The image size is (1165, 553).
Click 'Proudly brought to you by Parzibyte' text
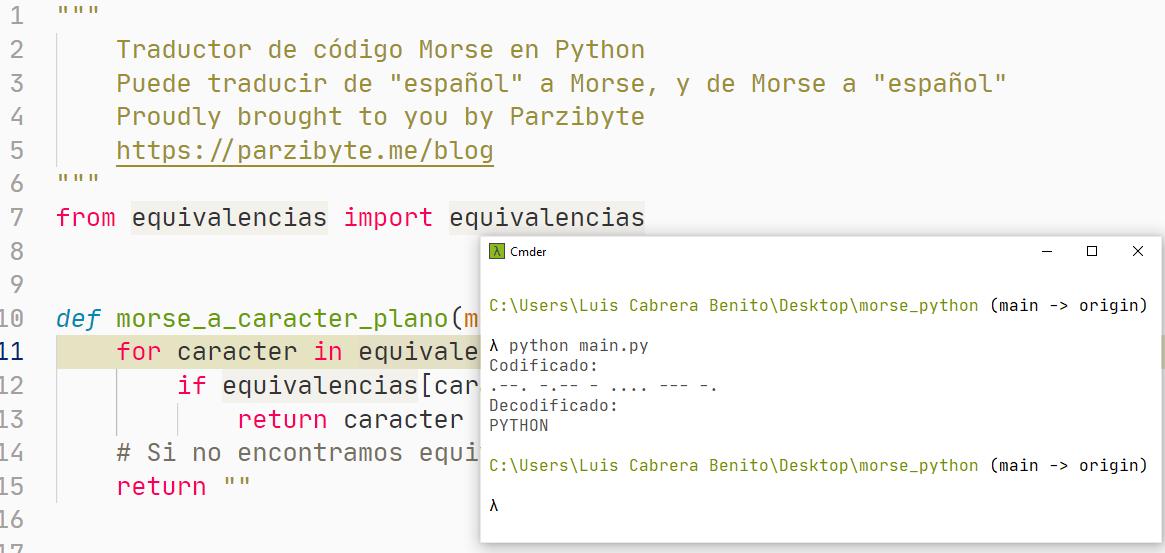tap(380, 117)
